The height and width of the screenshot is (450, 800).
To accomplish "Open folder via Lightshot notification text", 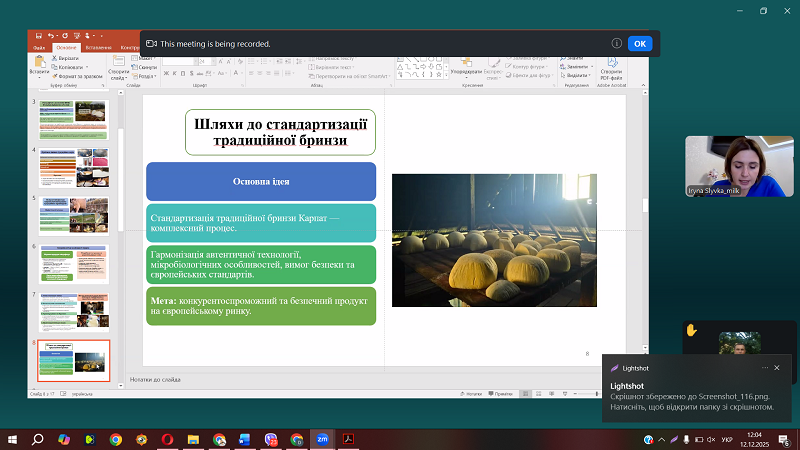I will (x=692, y=402).
